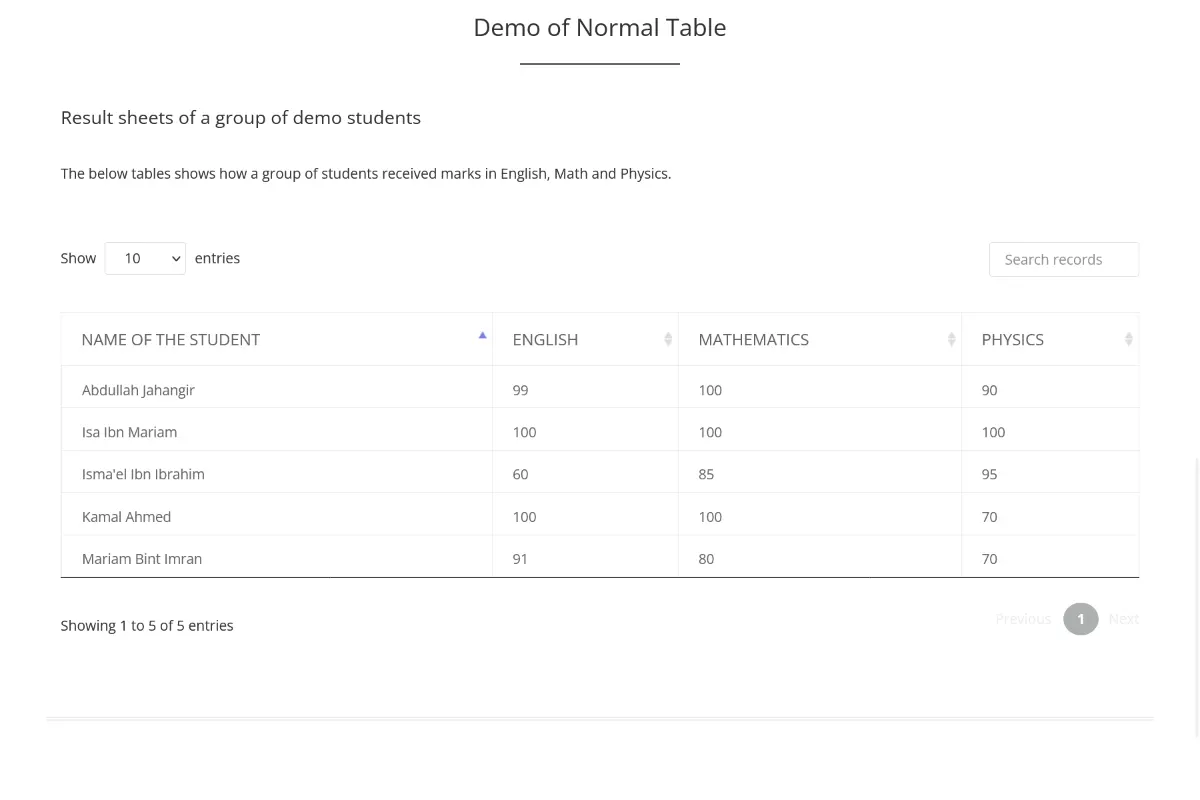The width and height of the screenshot is (1200, 800).
Task: Click sort arrow icon in Name column
Action: [482, 335]
